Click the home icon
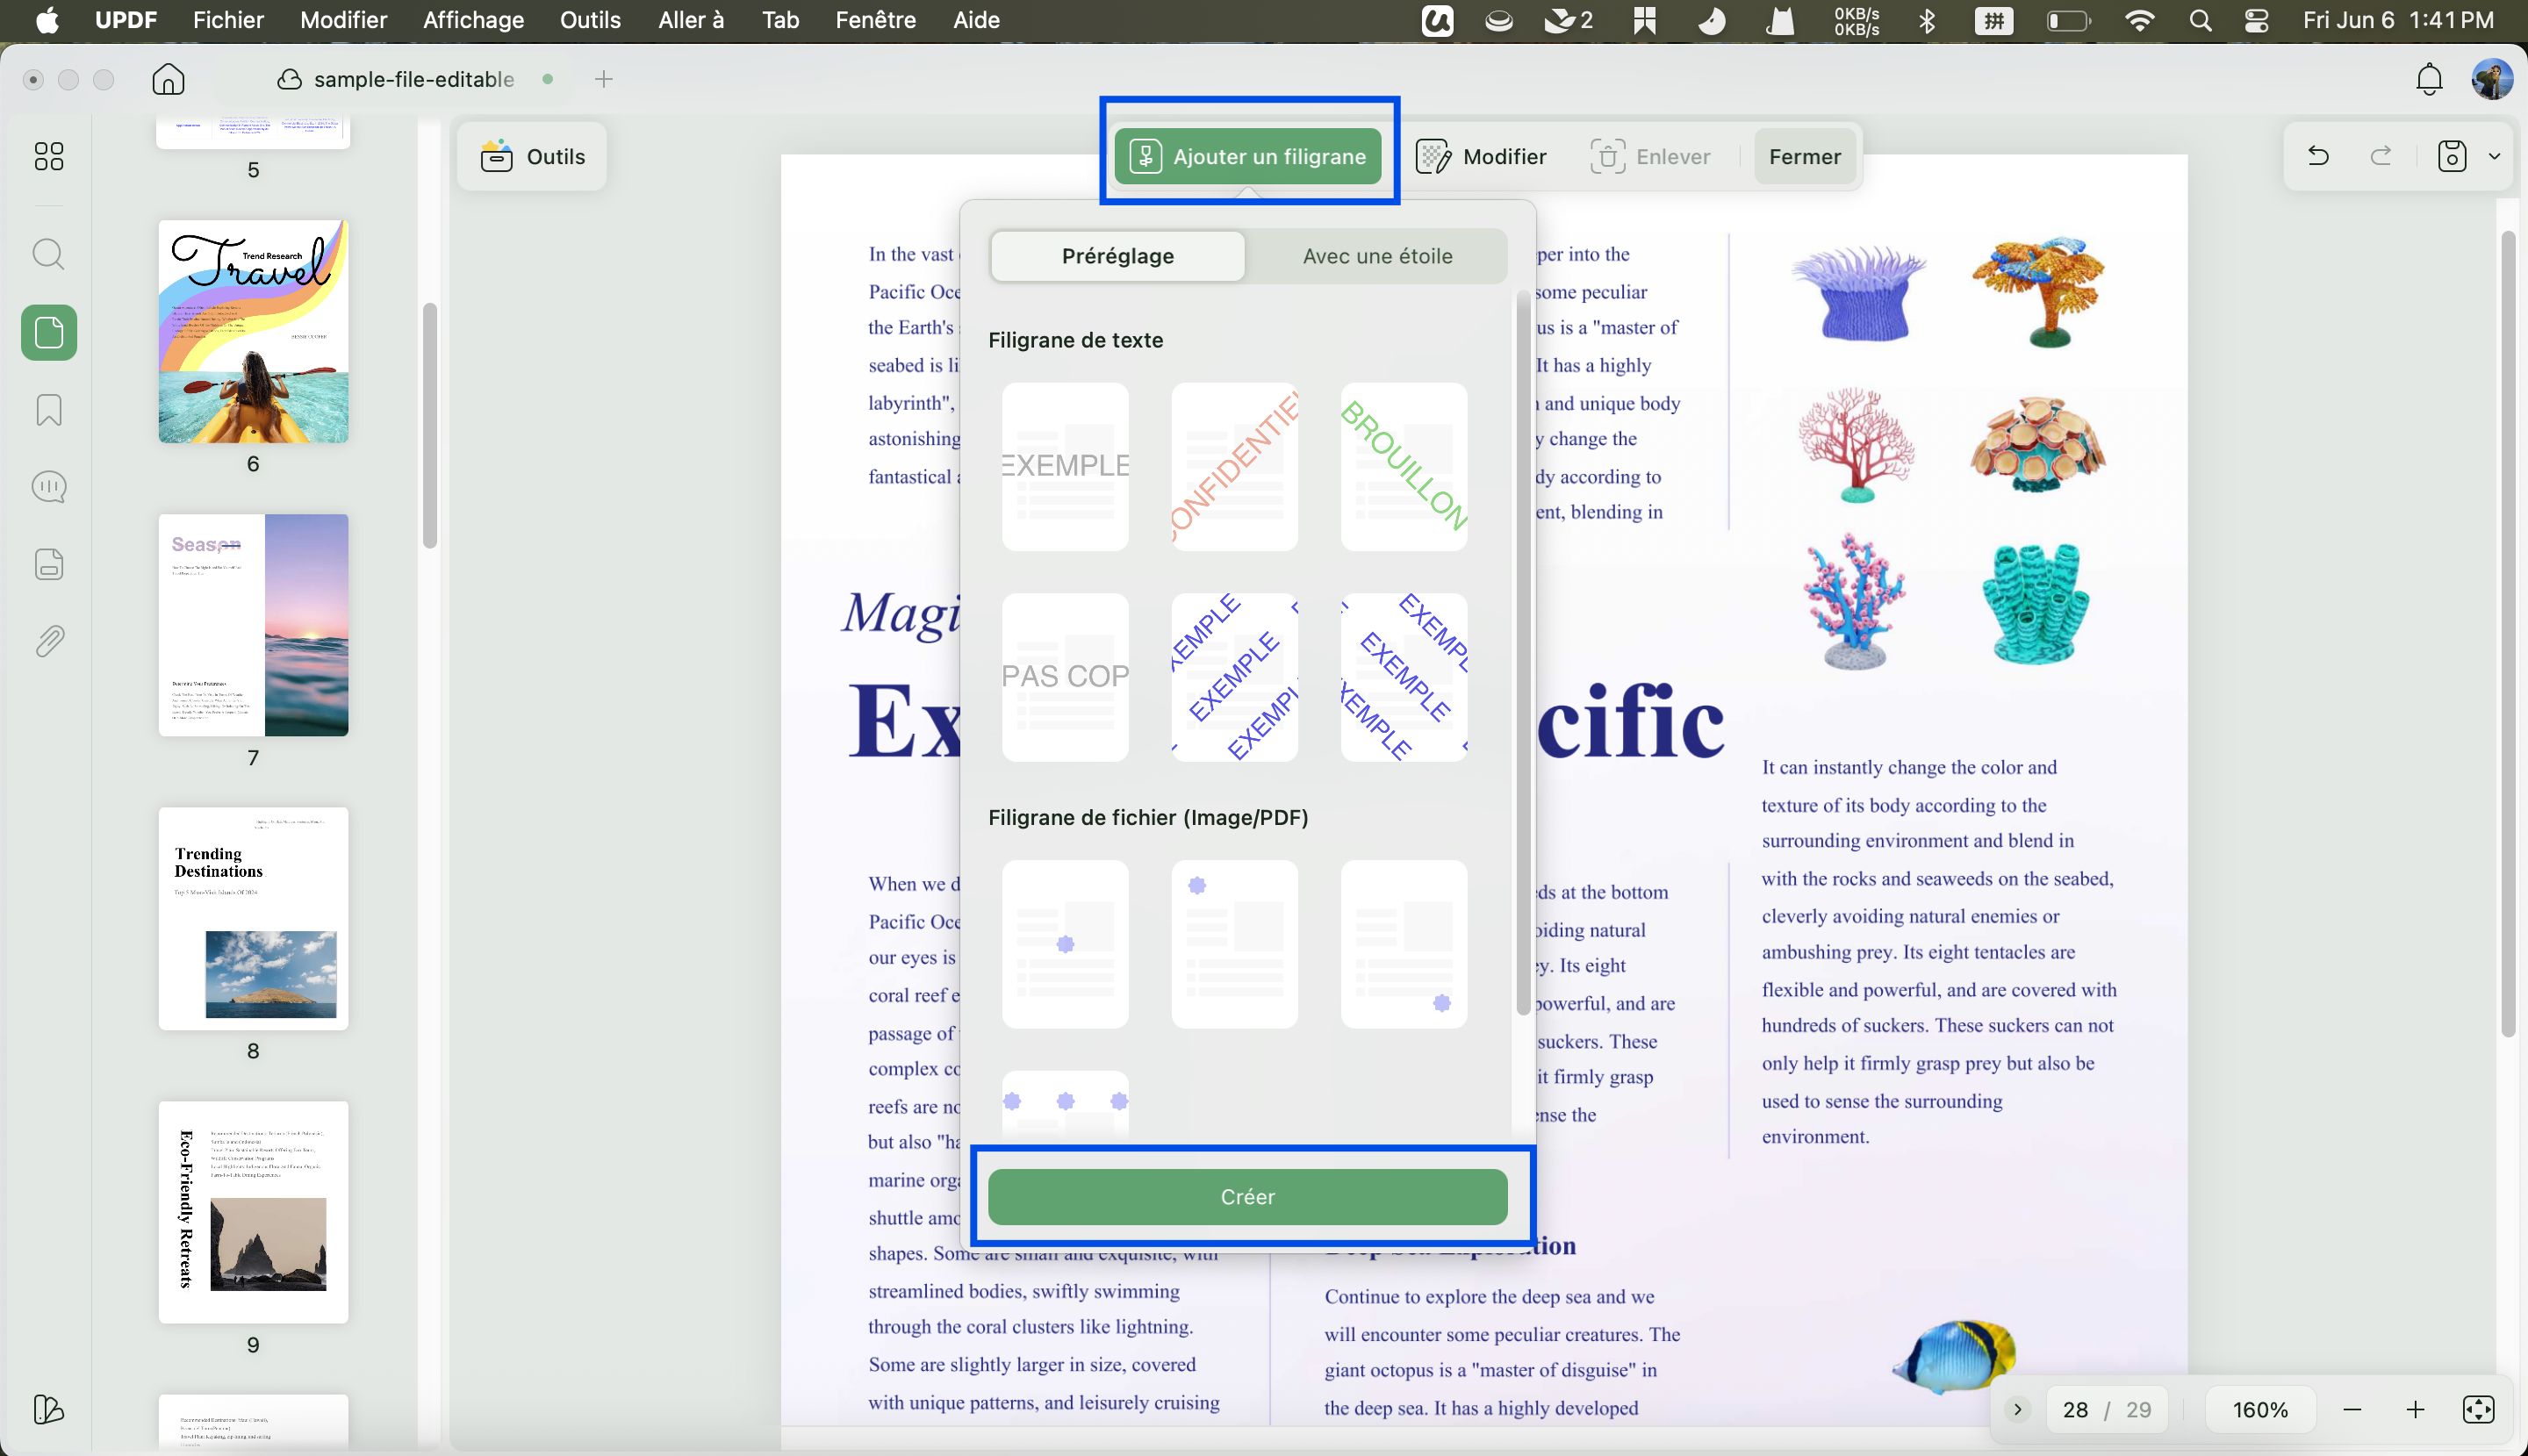 point(168,79)
